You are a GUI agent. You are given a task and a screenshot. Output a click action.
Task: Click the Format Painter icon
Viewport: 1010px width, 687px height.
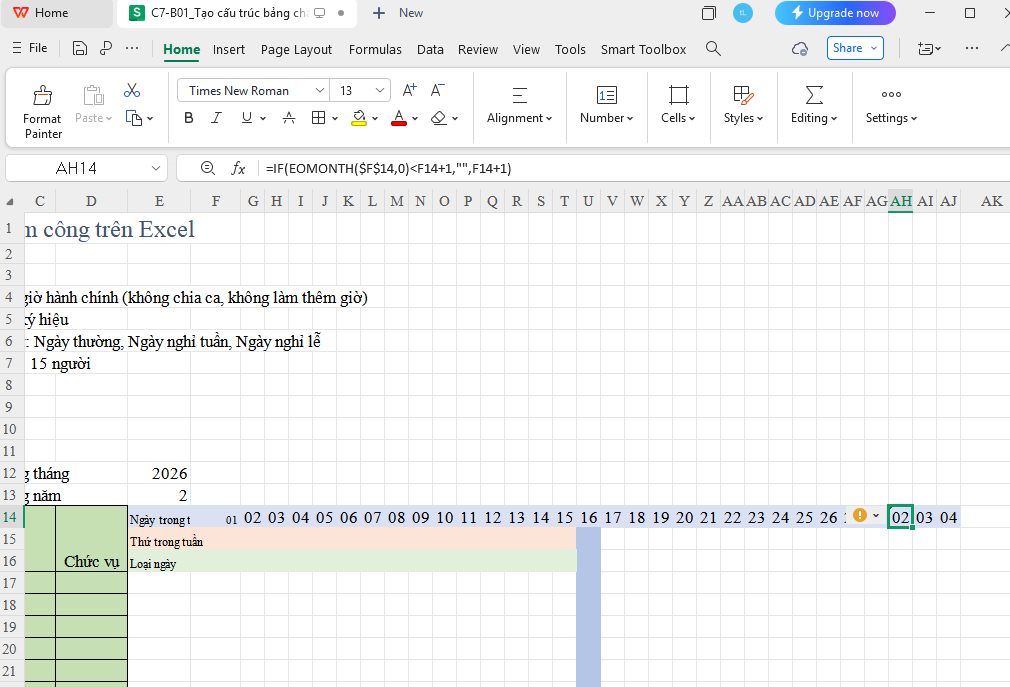pyautogui.click(x=42, y=96)
